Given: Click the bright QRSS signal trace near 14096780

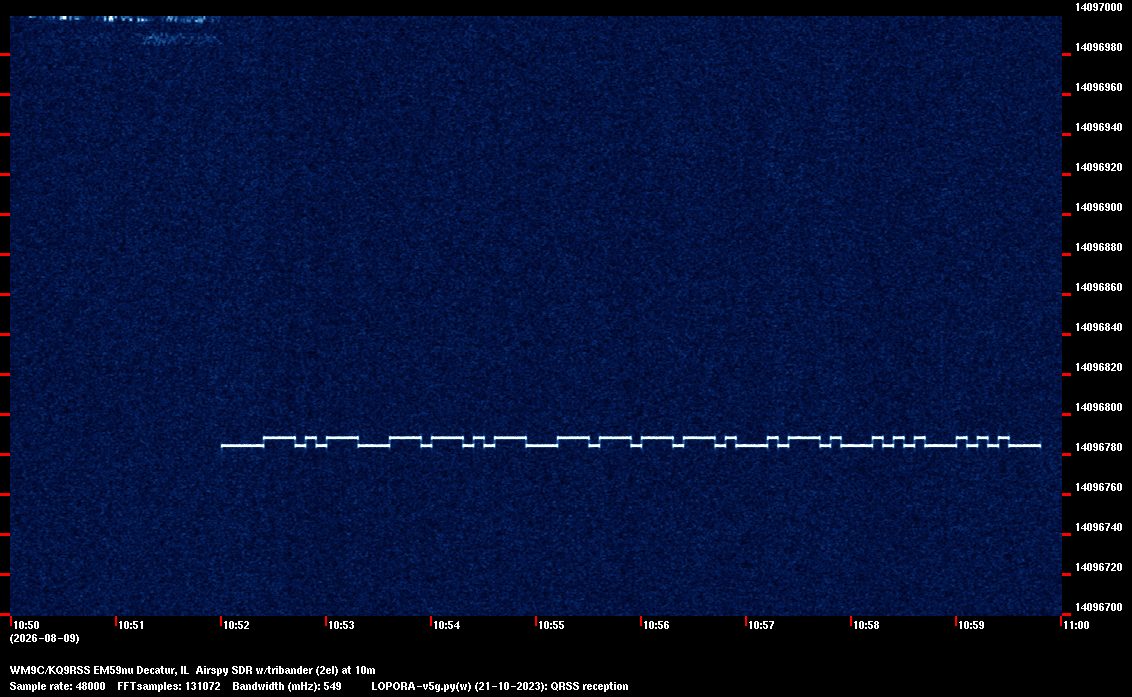Looking at the screenshot, I should (x=630, y=442).
